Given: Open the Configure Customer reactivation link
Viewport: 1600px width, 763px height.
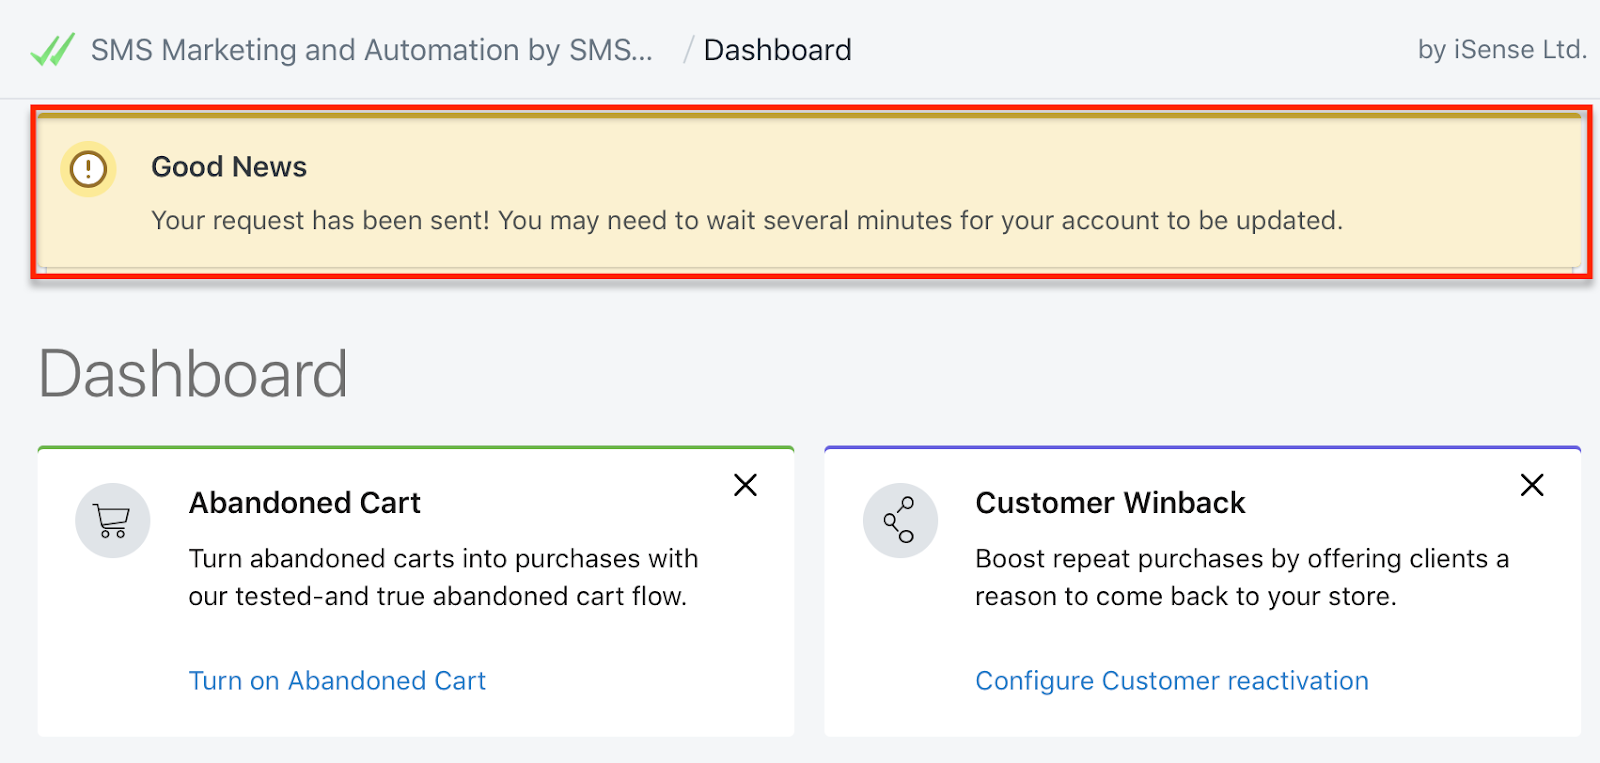Looking at the screenshot, I should 1172,681.
